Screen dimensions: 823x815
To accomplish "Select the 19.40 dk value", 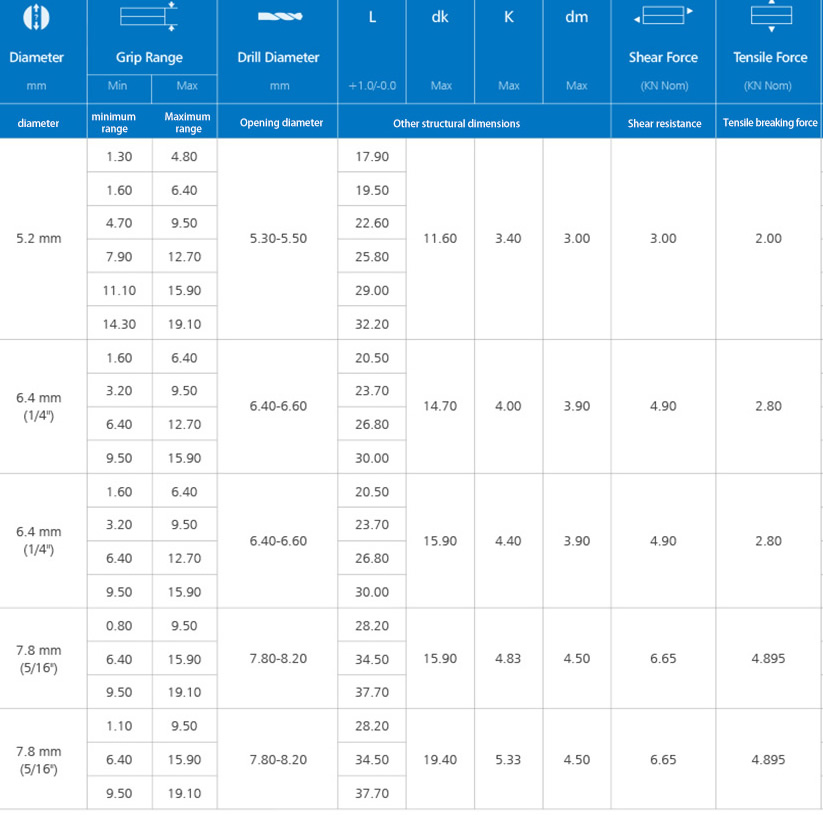I will click(440, 760).
